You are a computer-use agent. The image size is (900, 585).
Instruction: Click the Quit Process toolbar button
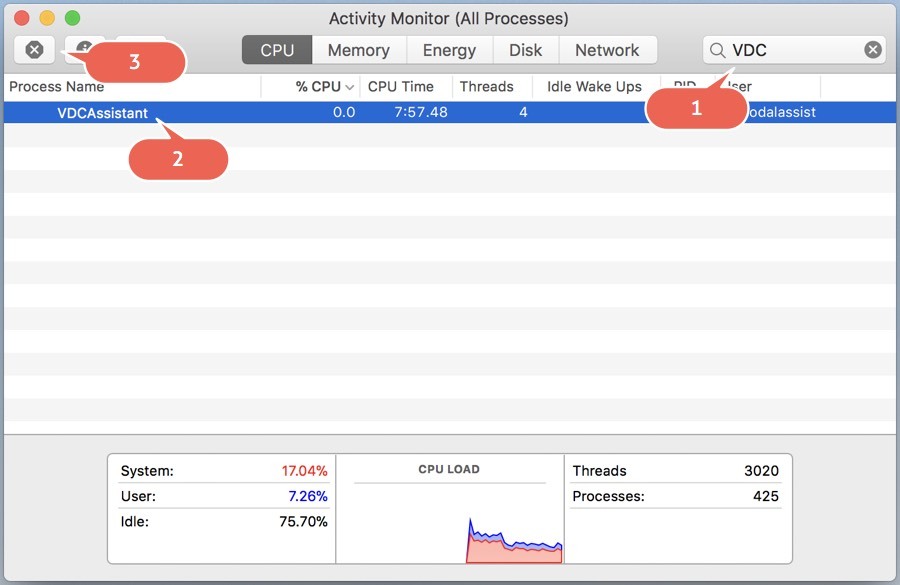click(x=34, y=50)
